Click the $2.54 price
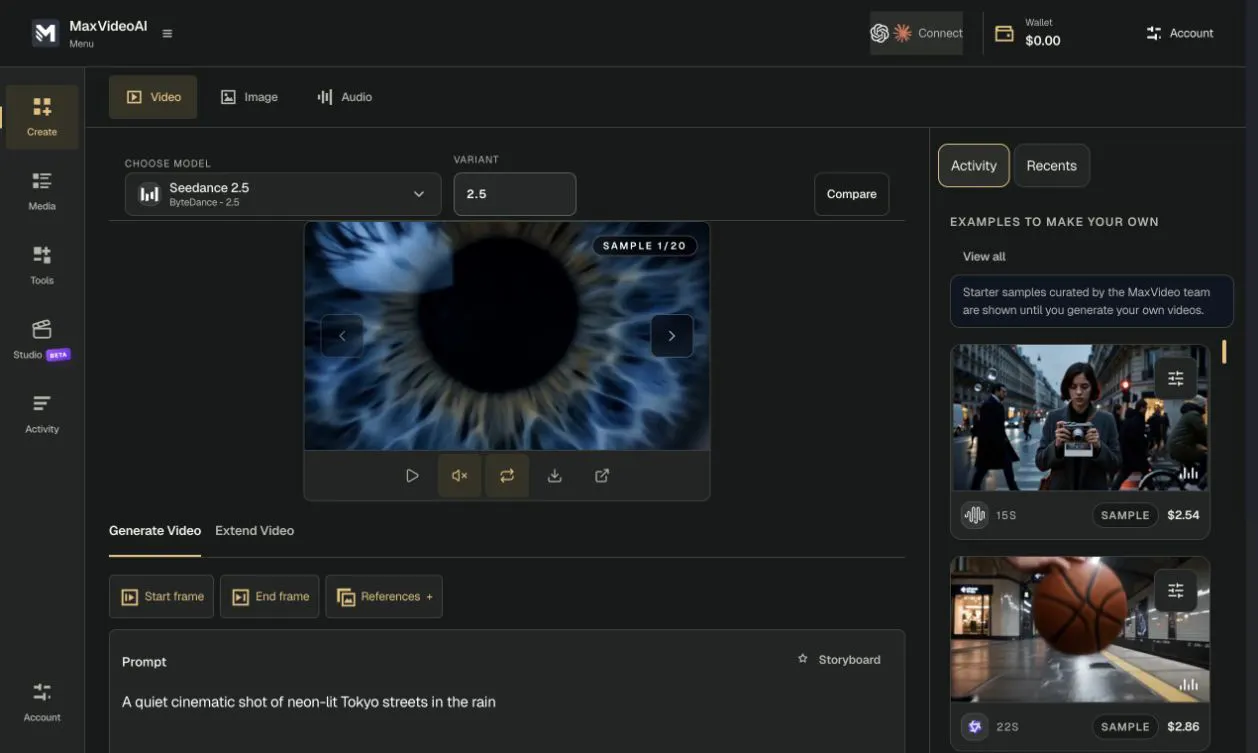The height and width of the screenshot is (753, 1258). pyautogui.click(x=1183, y=515)
